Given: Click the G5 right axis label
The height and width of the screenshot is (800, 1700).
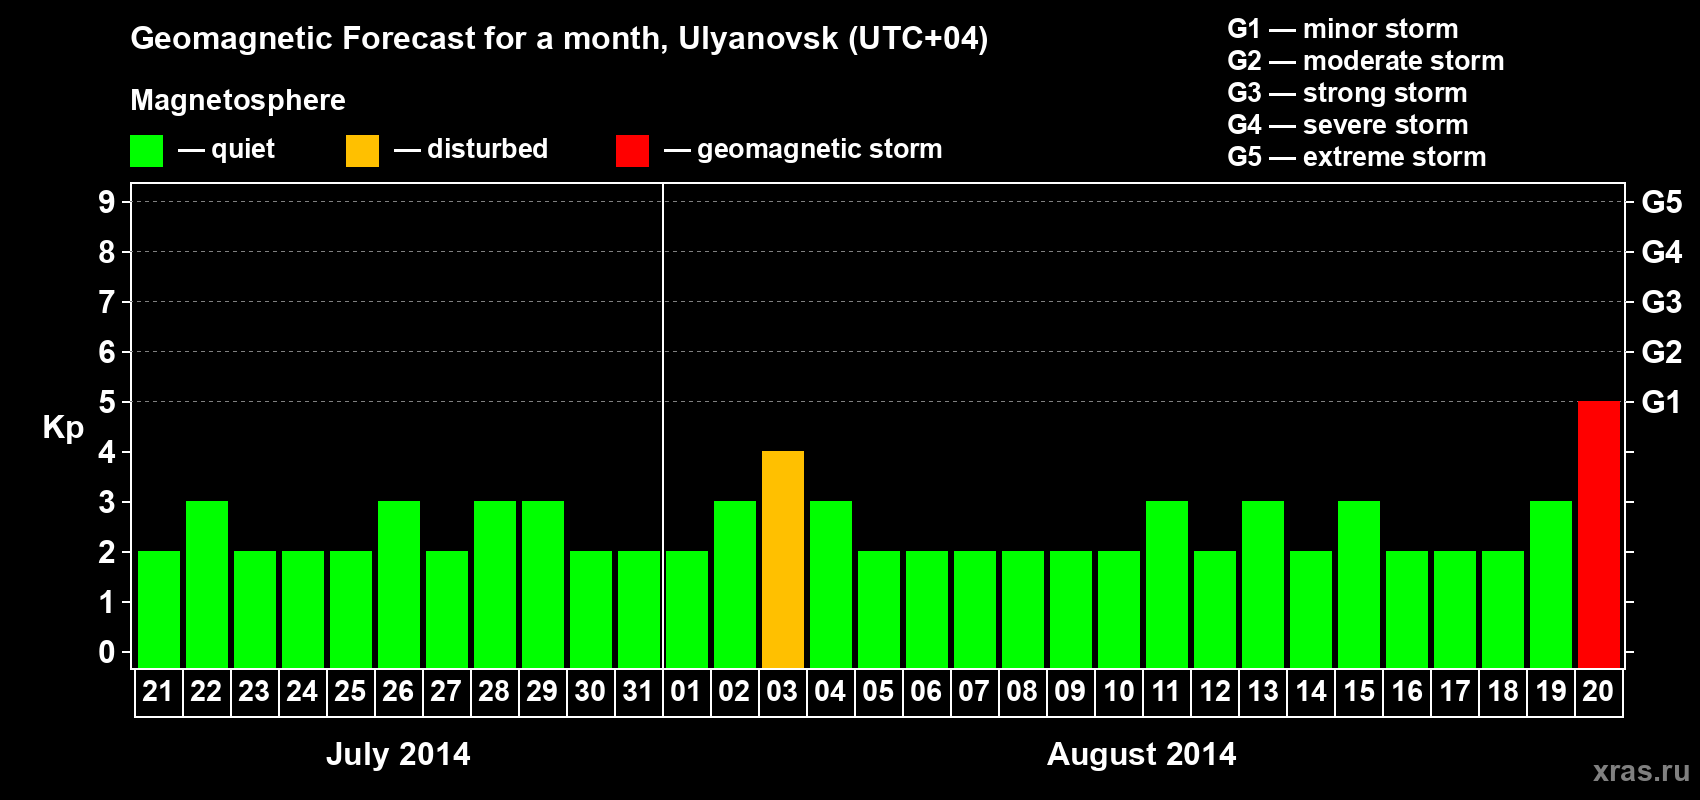Looking at the screenshot, I should click(x=1661, y=202).
